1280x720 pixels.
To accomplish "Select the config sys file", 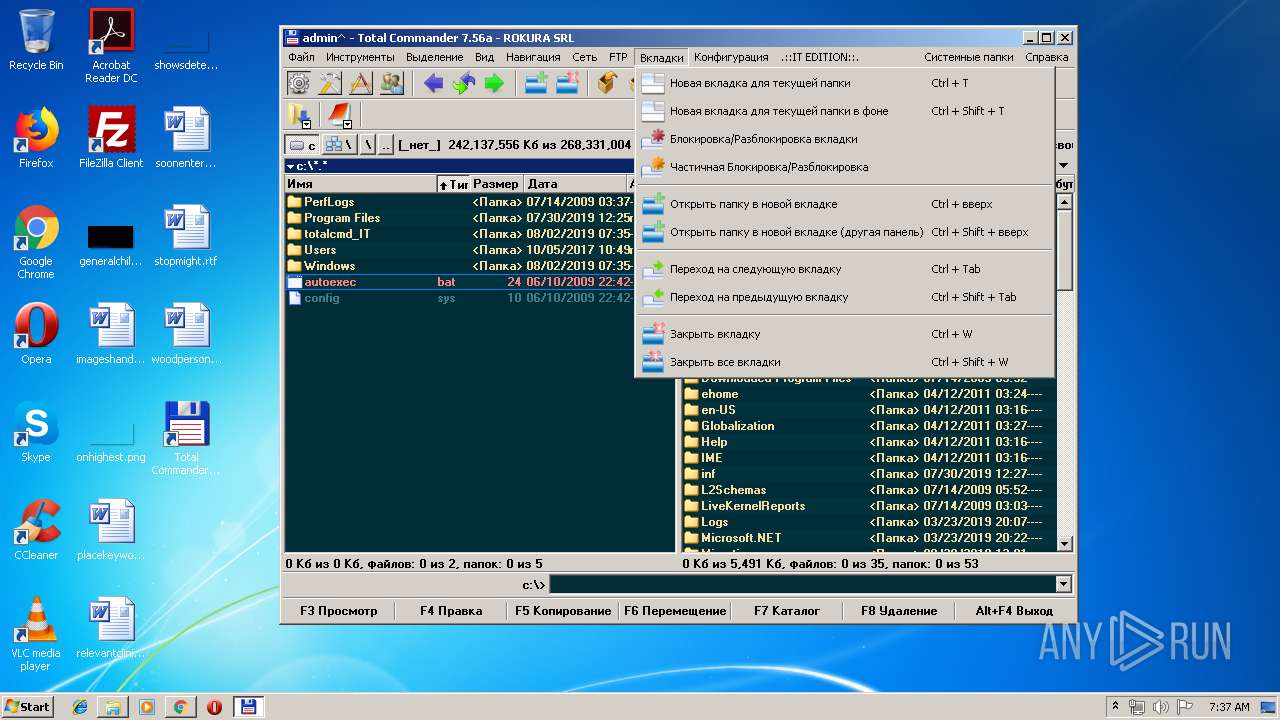I will coord(460,298).
